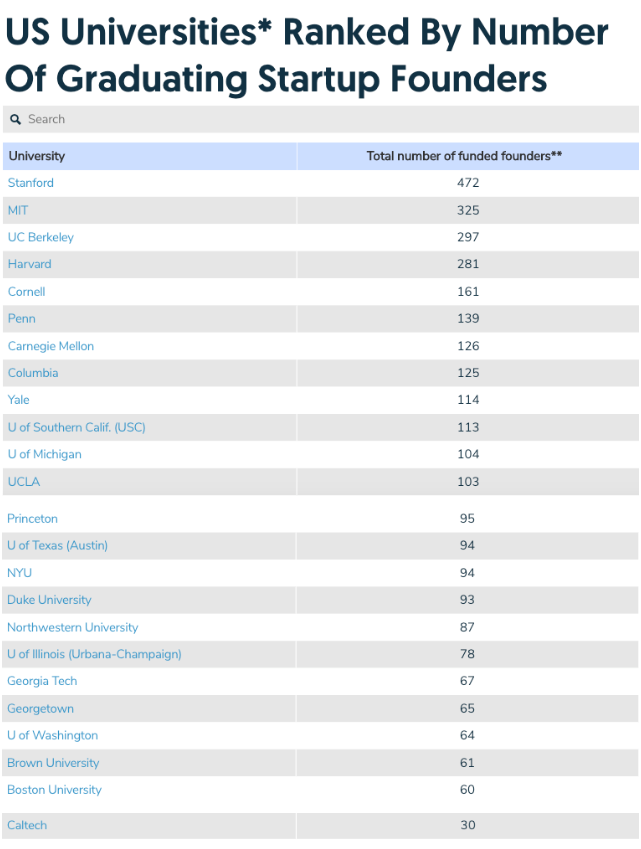Click U of Southern Calif. (USC) link
Image resolution: width=641 pixels, height=849 pixels.
(x=76, y=427)
